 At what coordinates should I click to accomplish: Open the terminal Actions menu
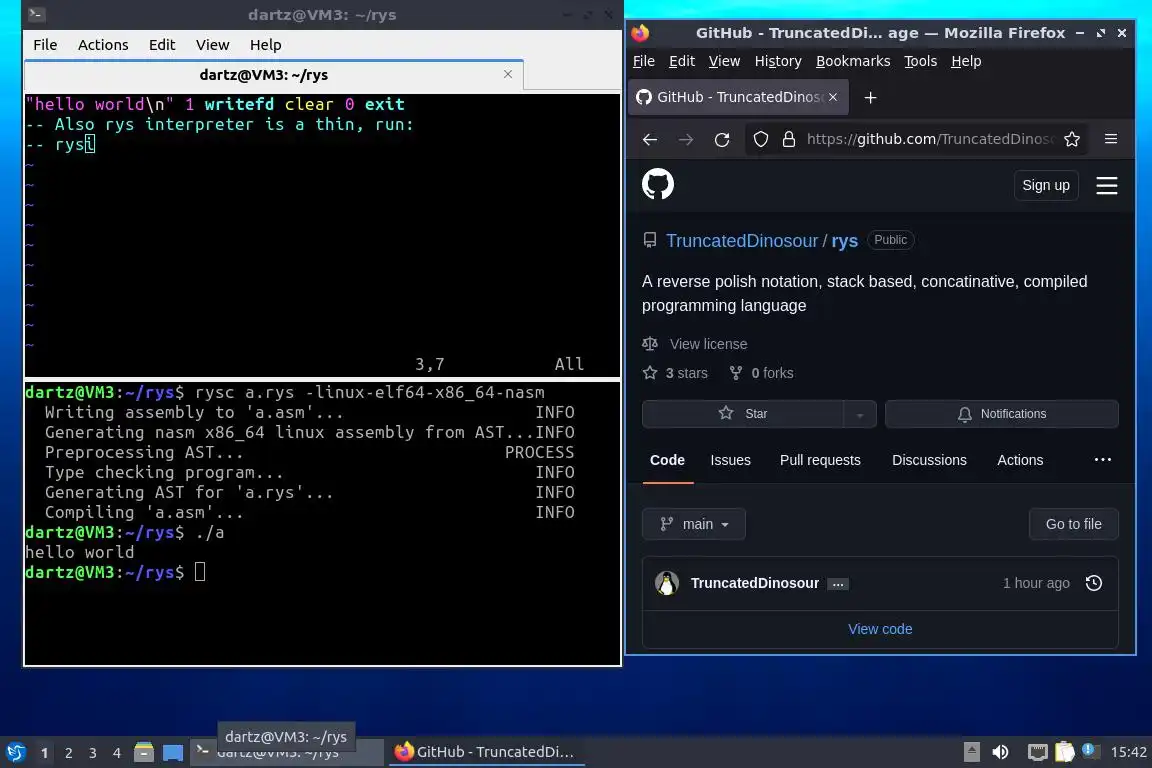[x=103, y=45]
